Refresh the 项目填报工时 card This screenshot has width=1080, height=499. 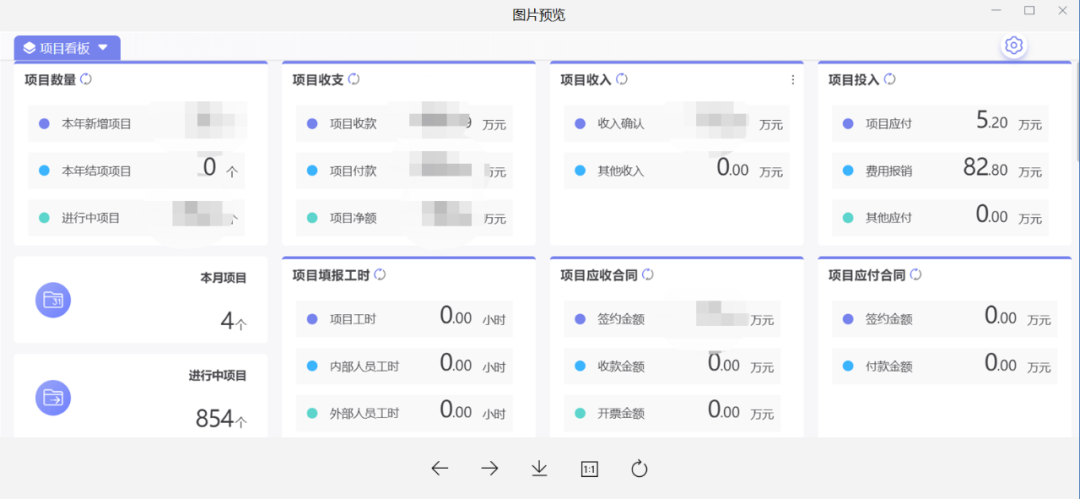point(380,274)
